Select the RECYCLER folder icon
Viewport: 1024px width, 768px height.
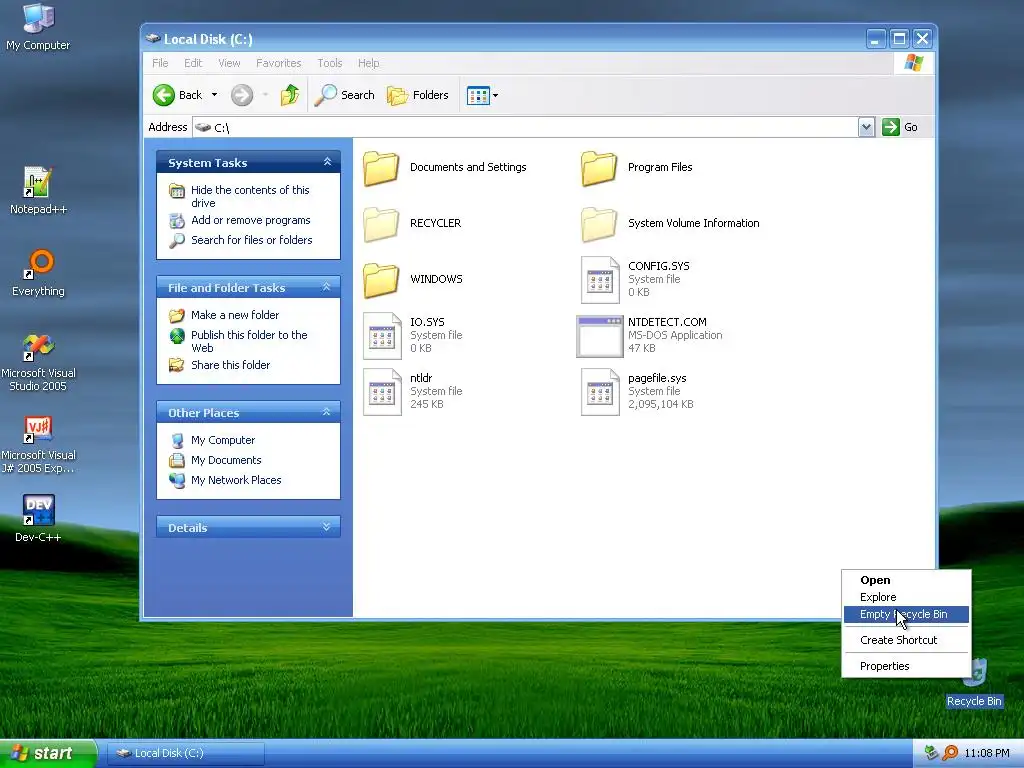[381, 224]
